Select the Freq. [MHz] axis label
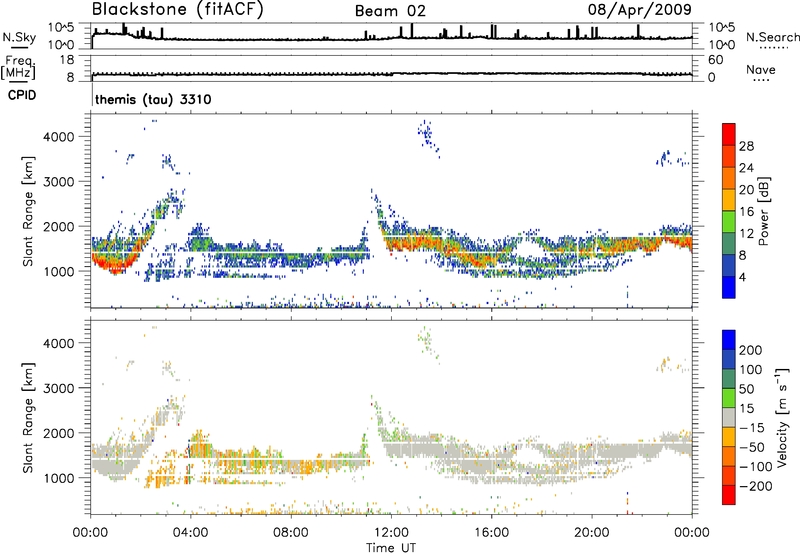The height and width of the screenshot is (554, 800). (x=19, y=68)
